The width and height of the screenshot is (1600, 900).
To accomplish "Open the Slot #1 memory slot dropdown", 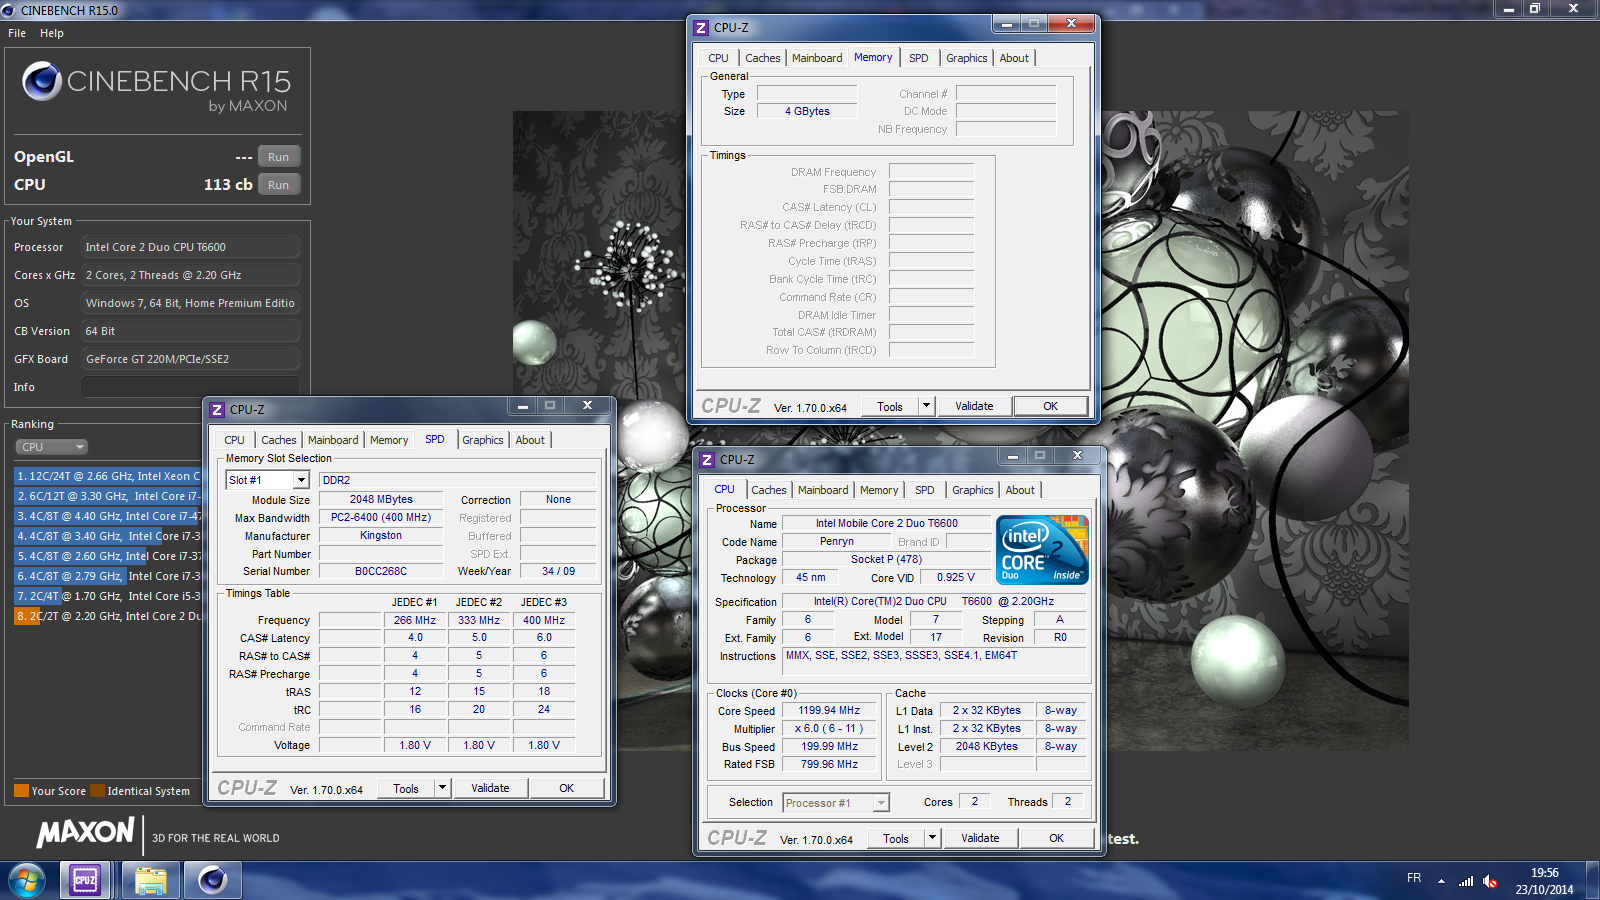I will coord(301,480).
